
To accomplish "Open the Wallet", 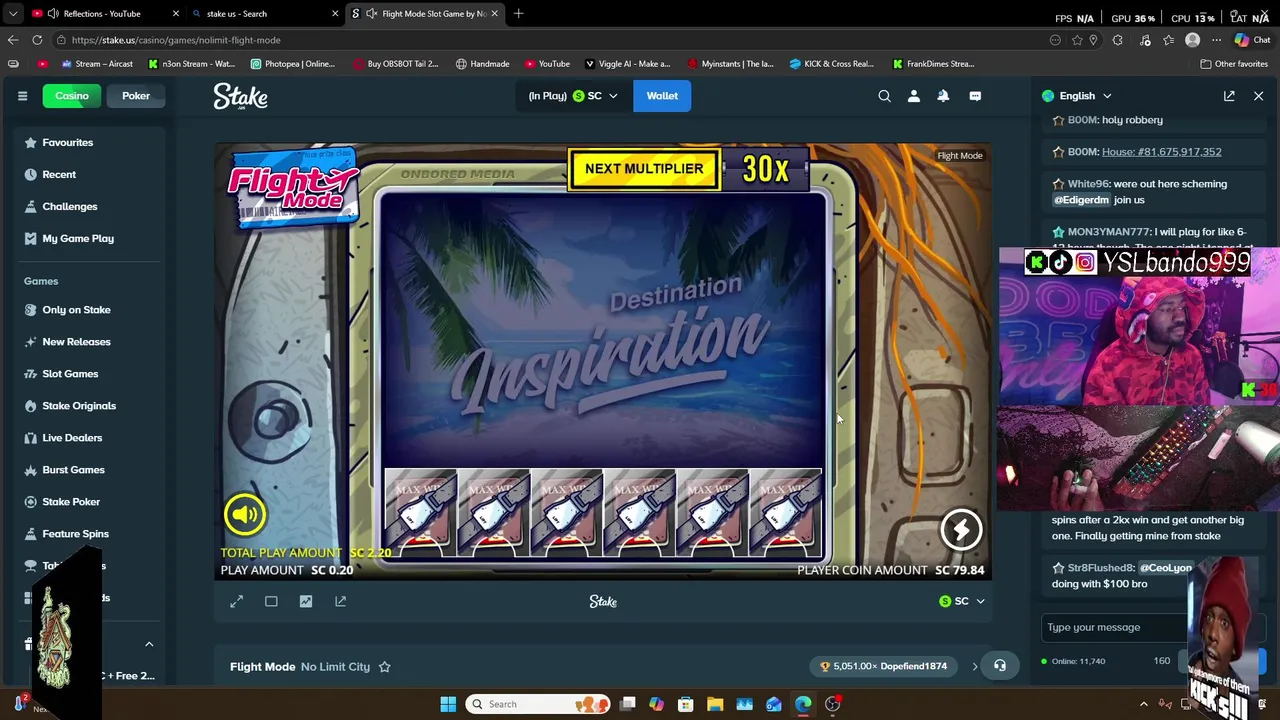I will tap(662, 96).
